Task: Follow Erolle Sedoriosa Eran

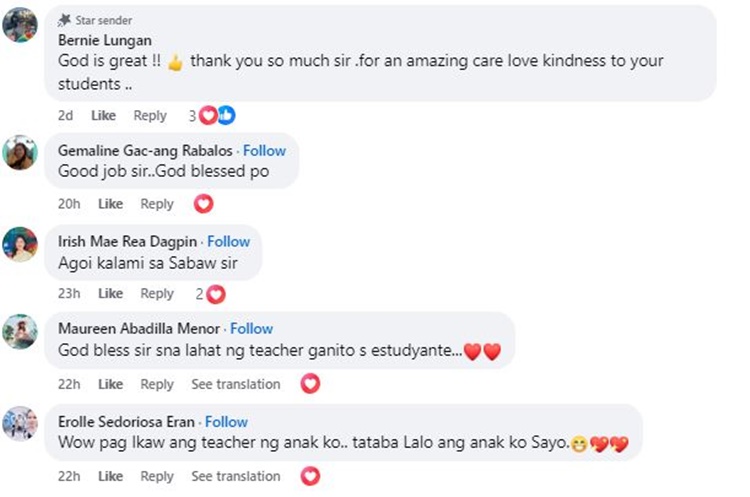Action: click(226, 422)
